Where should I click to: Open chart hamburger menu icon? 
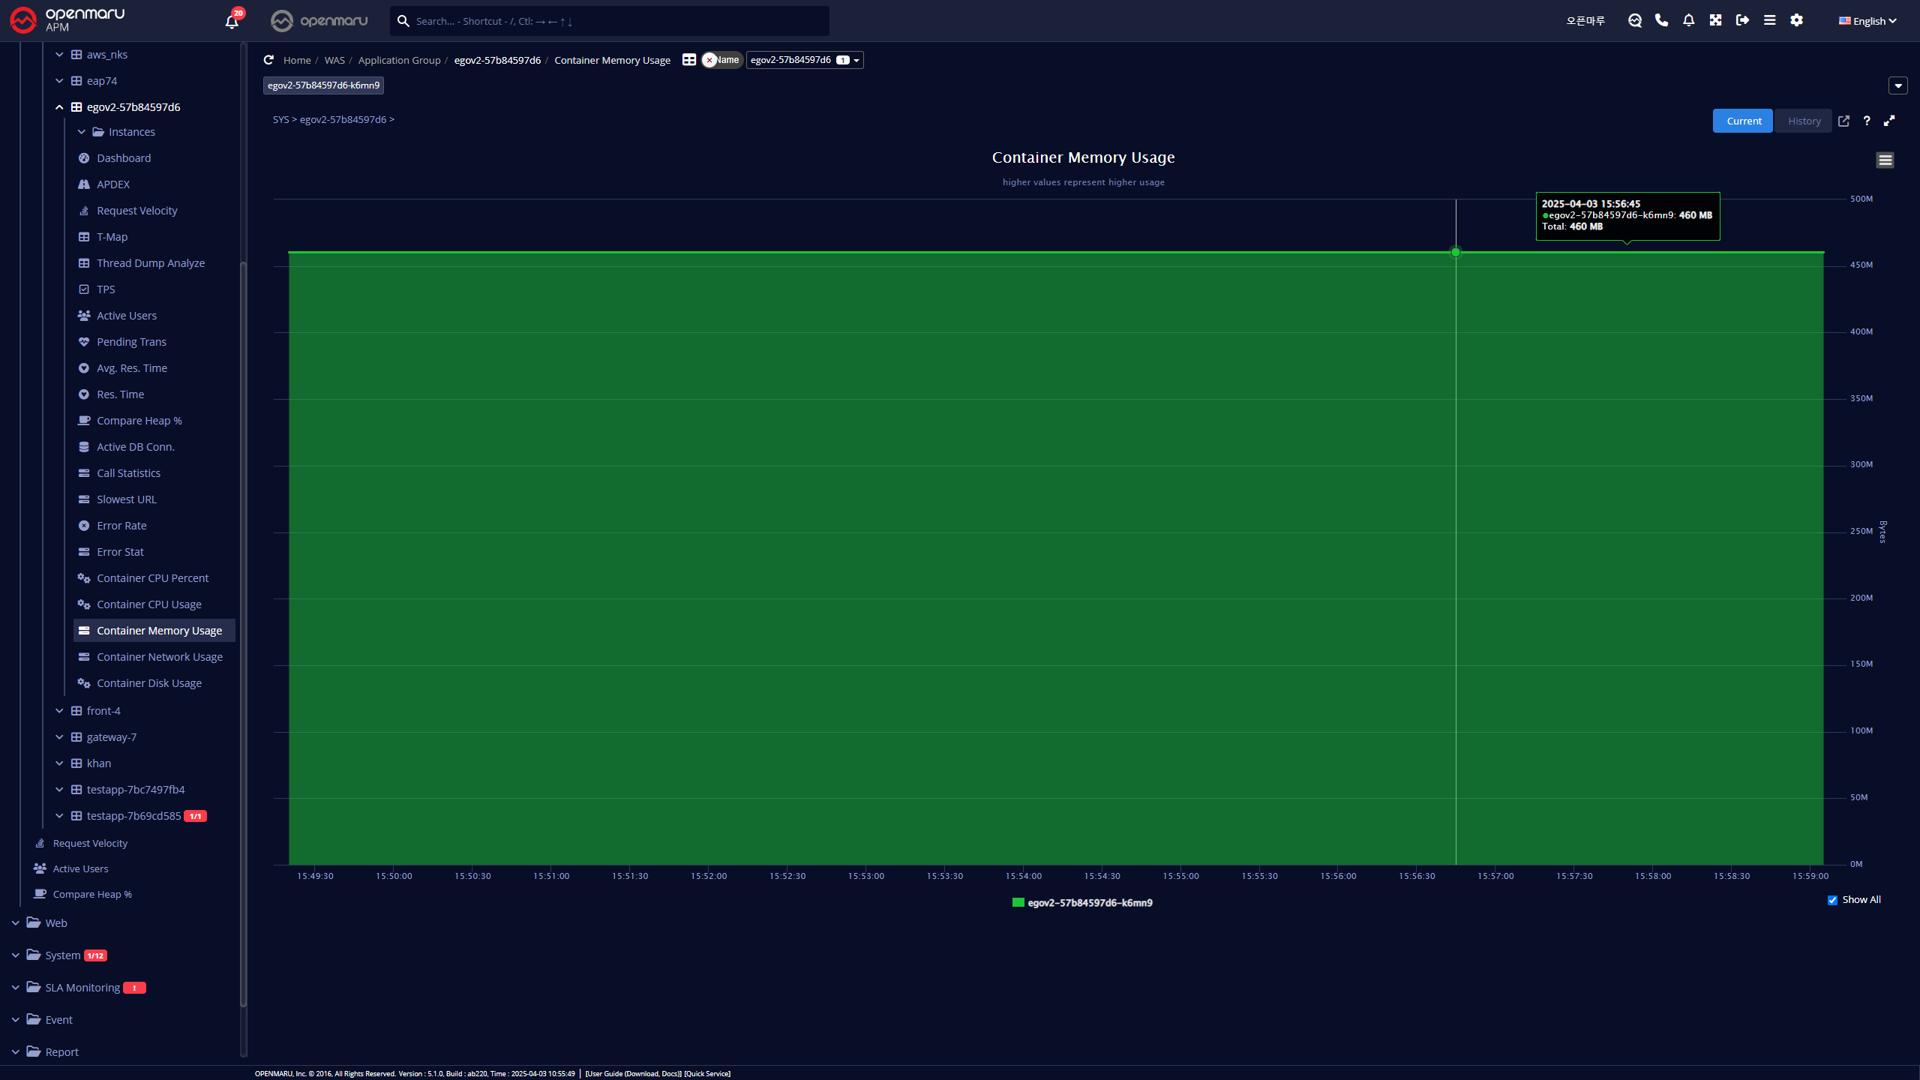click(1884, 160)
